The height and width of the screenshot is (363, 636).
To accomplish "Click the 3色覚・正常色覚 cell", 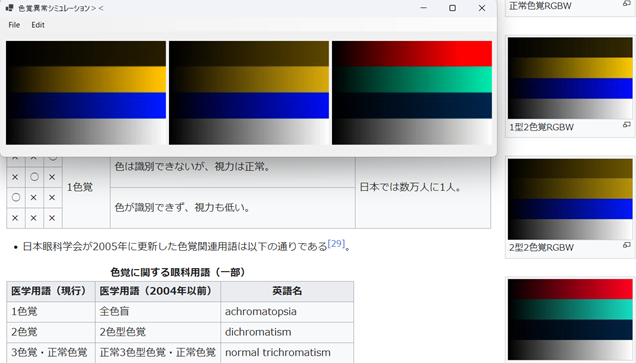I will pyautogui.click(x=51, y=352).
